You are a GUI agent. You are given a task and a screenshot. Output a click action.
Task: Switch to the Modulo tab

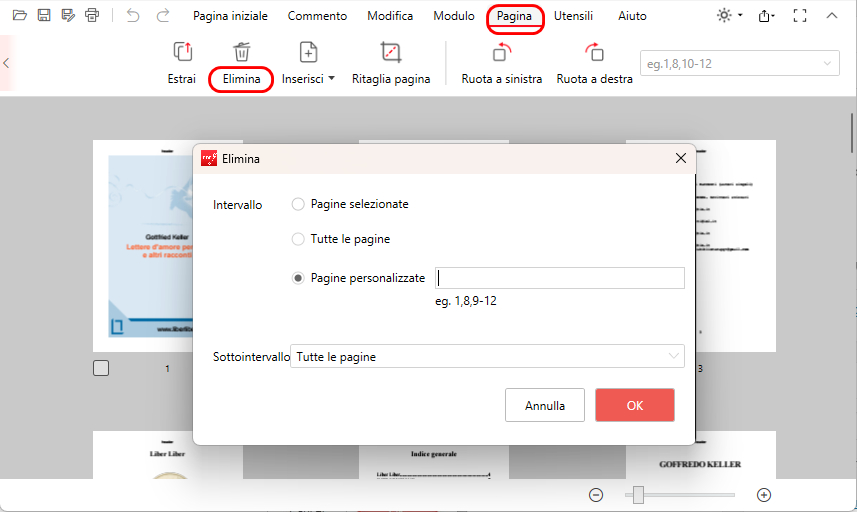pyautogui.click(x=454, y=16)
